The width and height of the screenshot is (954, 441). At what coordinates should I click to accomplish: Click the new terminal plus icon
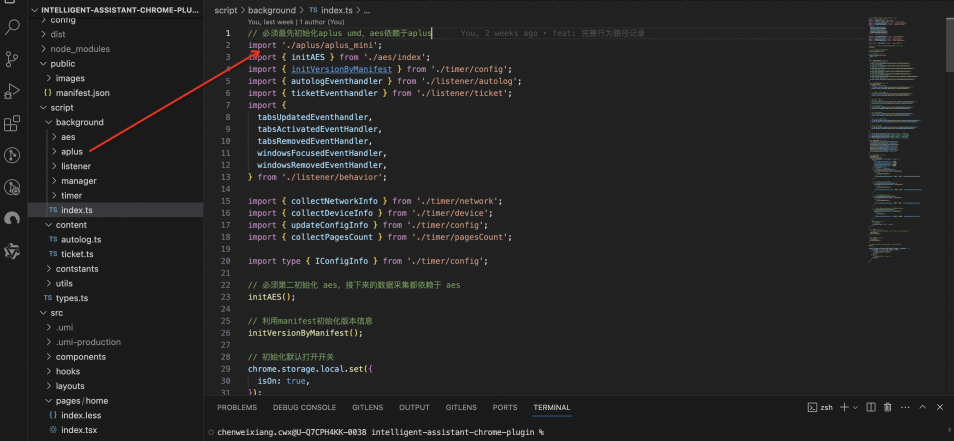point(844,408)
